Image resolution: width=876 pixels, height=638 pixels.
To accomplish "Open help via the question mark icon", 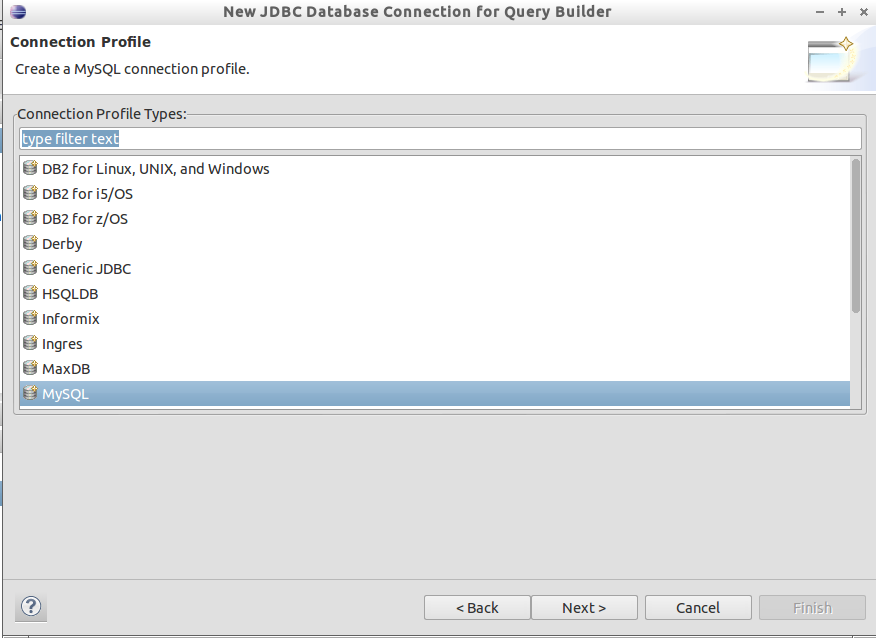I will [x=31, y=606].
